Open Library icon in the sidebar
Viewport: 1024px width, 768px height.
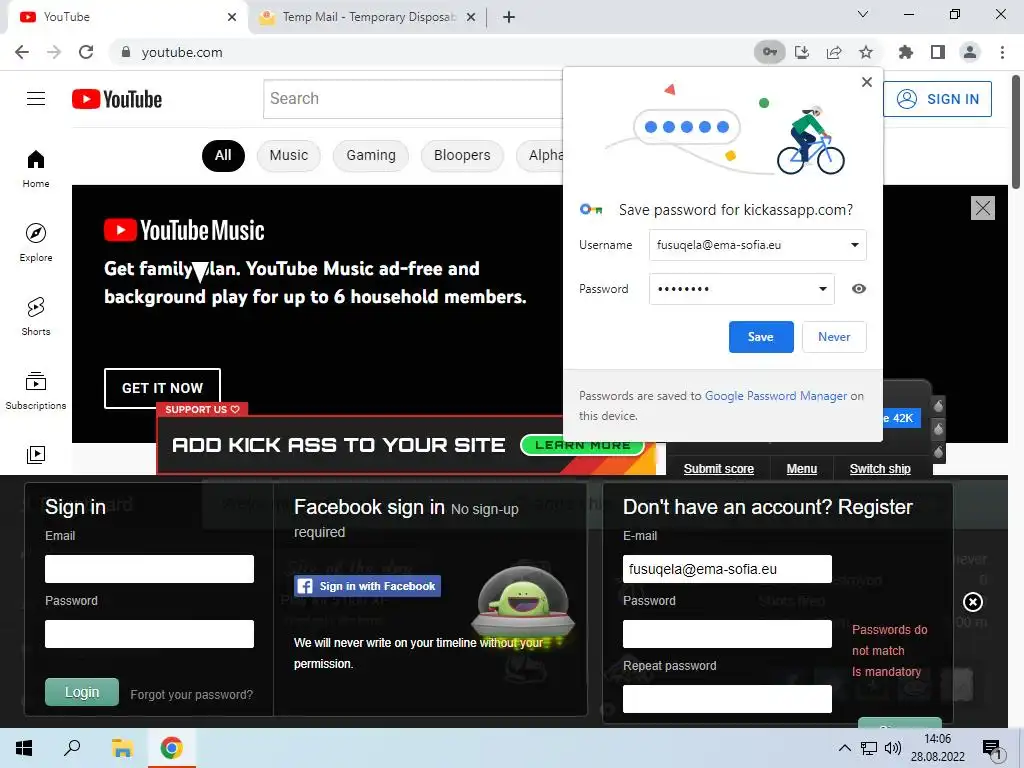point(36,455)
